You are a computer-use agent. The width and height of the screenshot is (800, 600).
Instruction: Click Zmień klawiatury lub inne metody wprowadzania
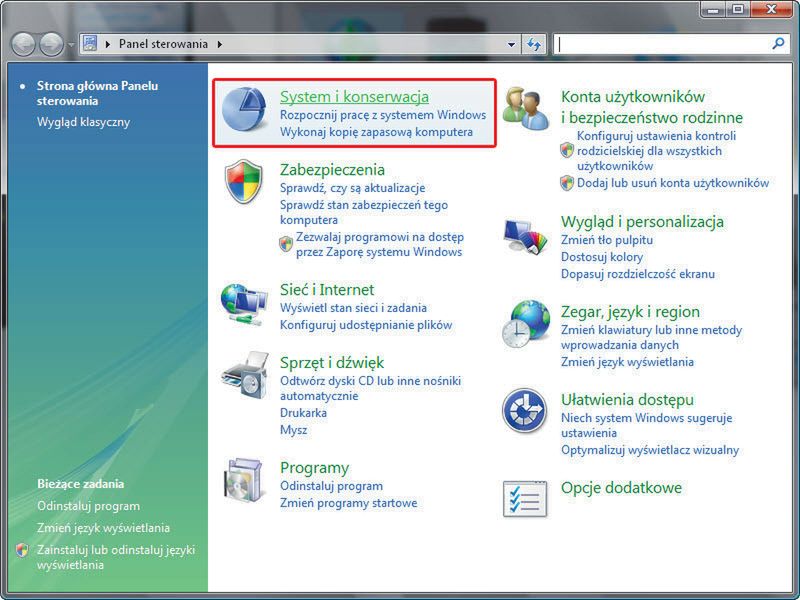point(652,337)
